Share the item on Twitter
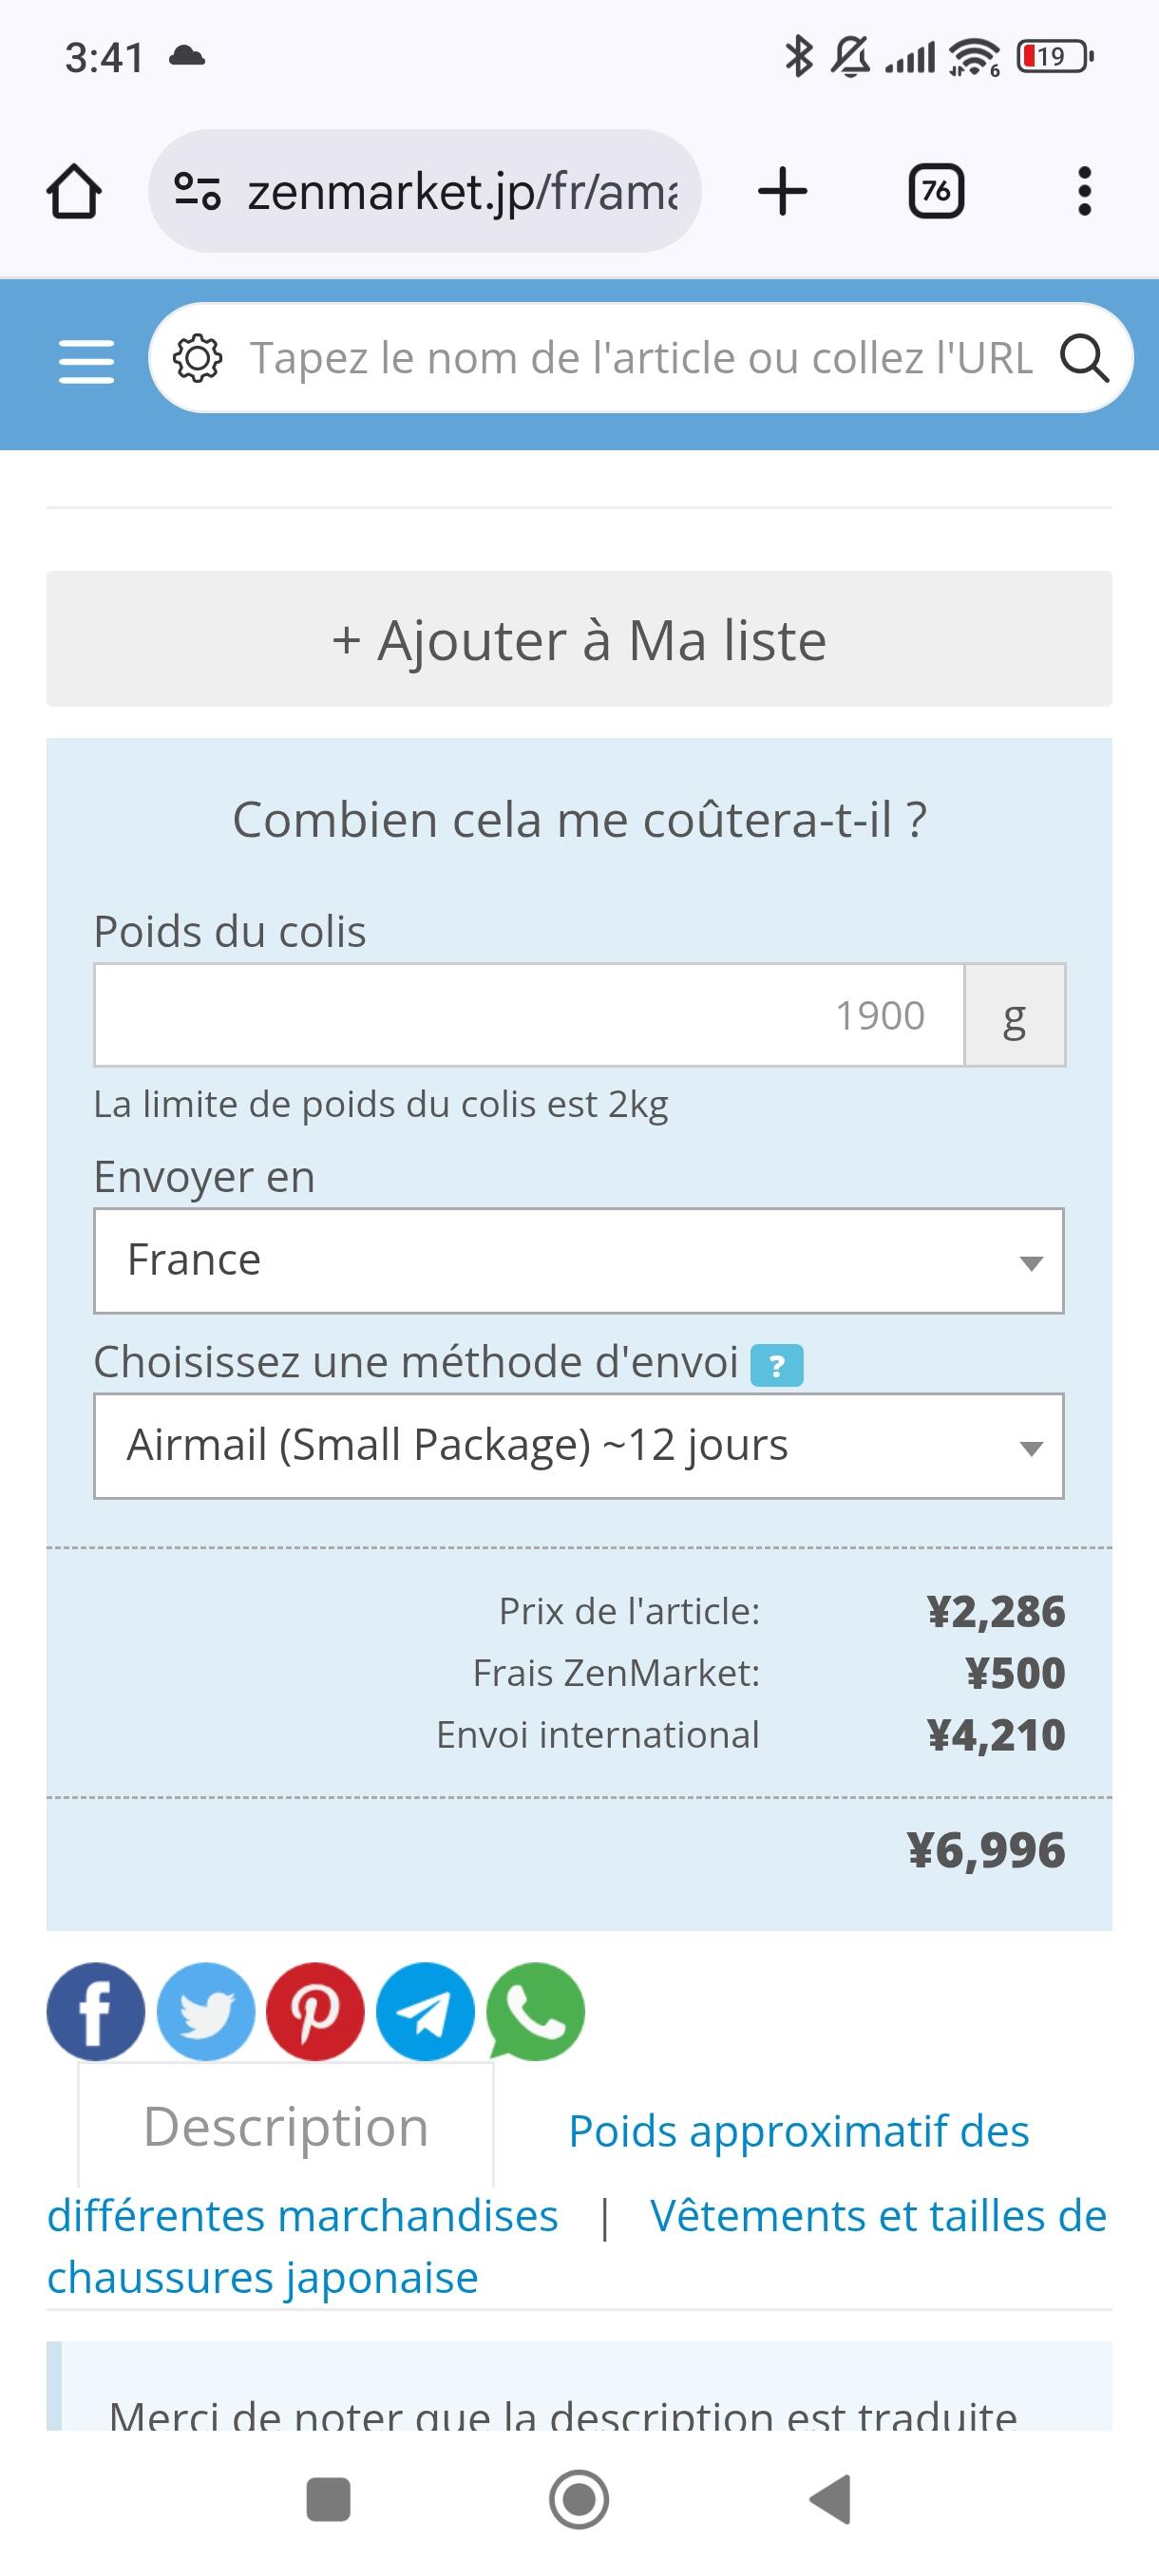Viewport: 1159px width, 2576px height. 205,2011
